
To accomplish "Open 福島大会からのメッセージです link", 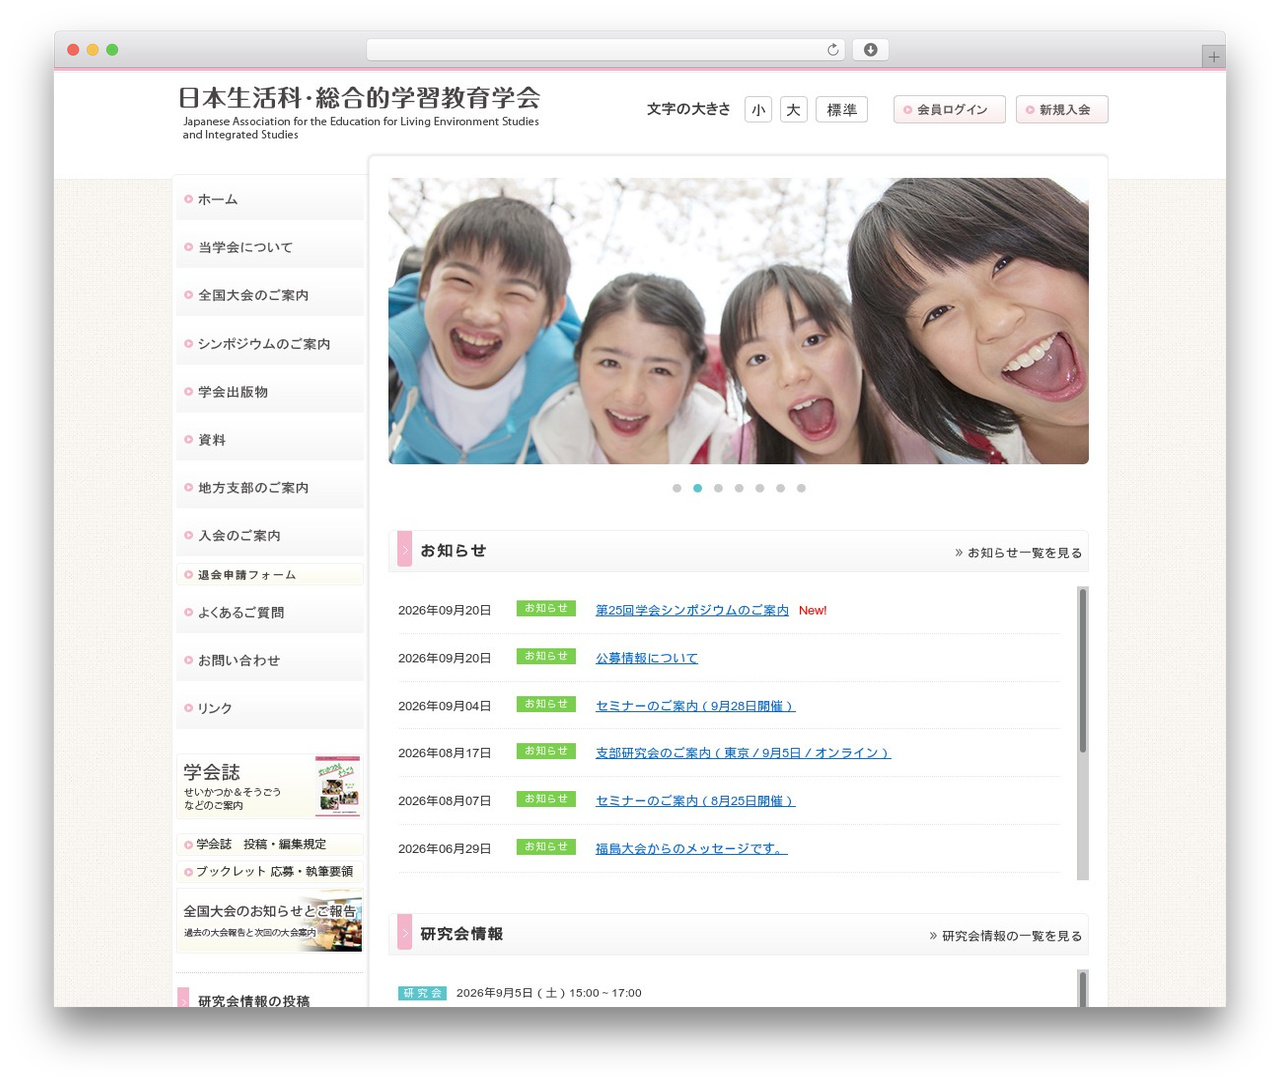I will pos(692,849).
